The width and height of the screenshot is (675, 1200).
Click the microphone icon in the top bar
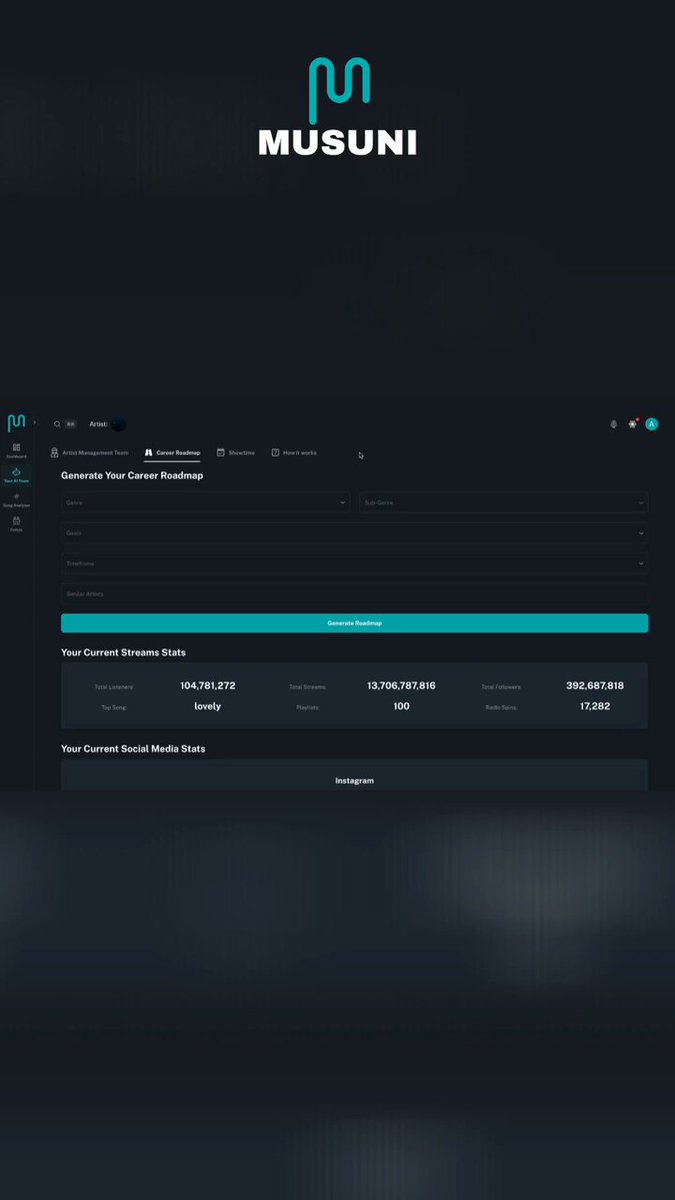(614, 424)
